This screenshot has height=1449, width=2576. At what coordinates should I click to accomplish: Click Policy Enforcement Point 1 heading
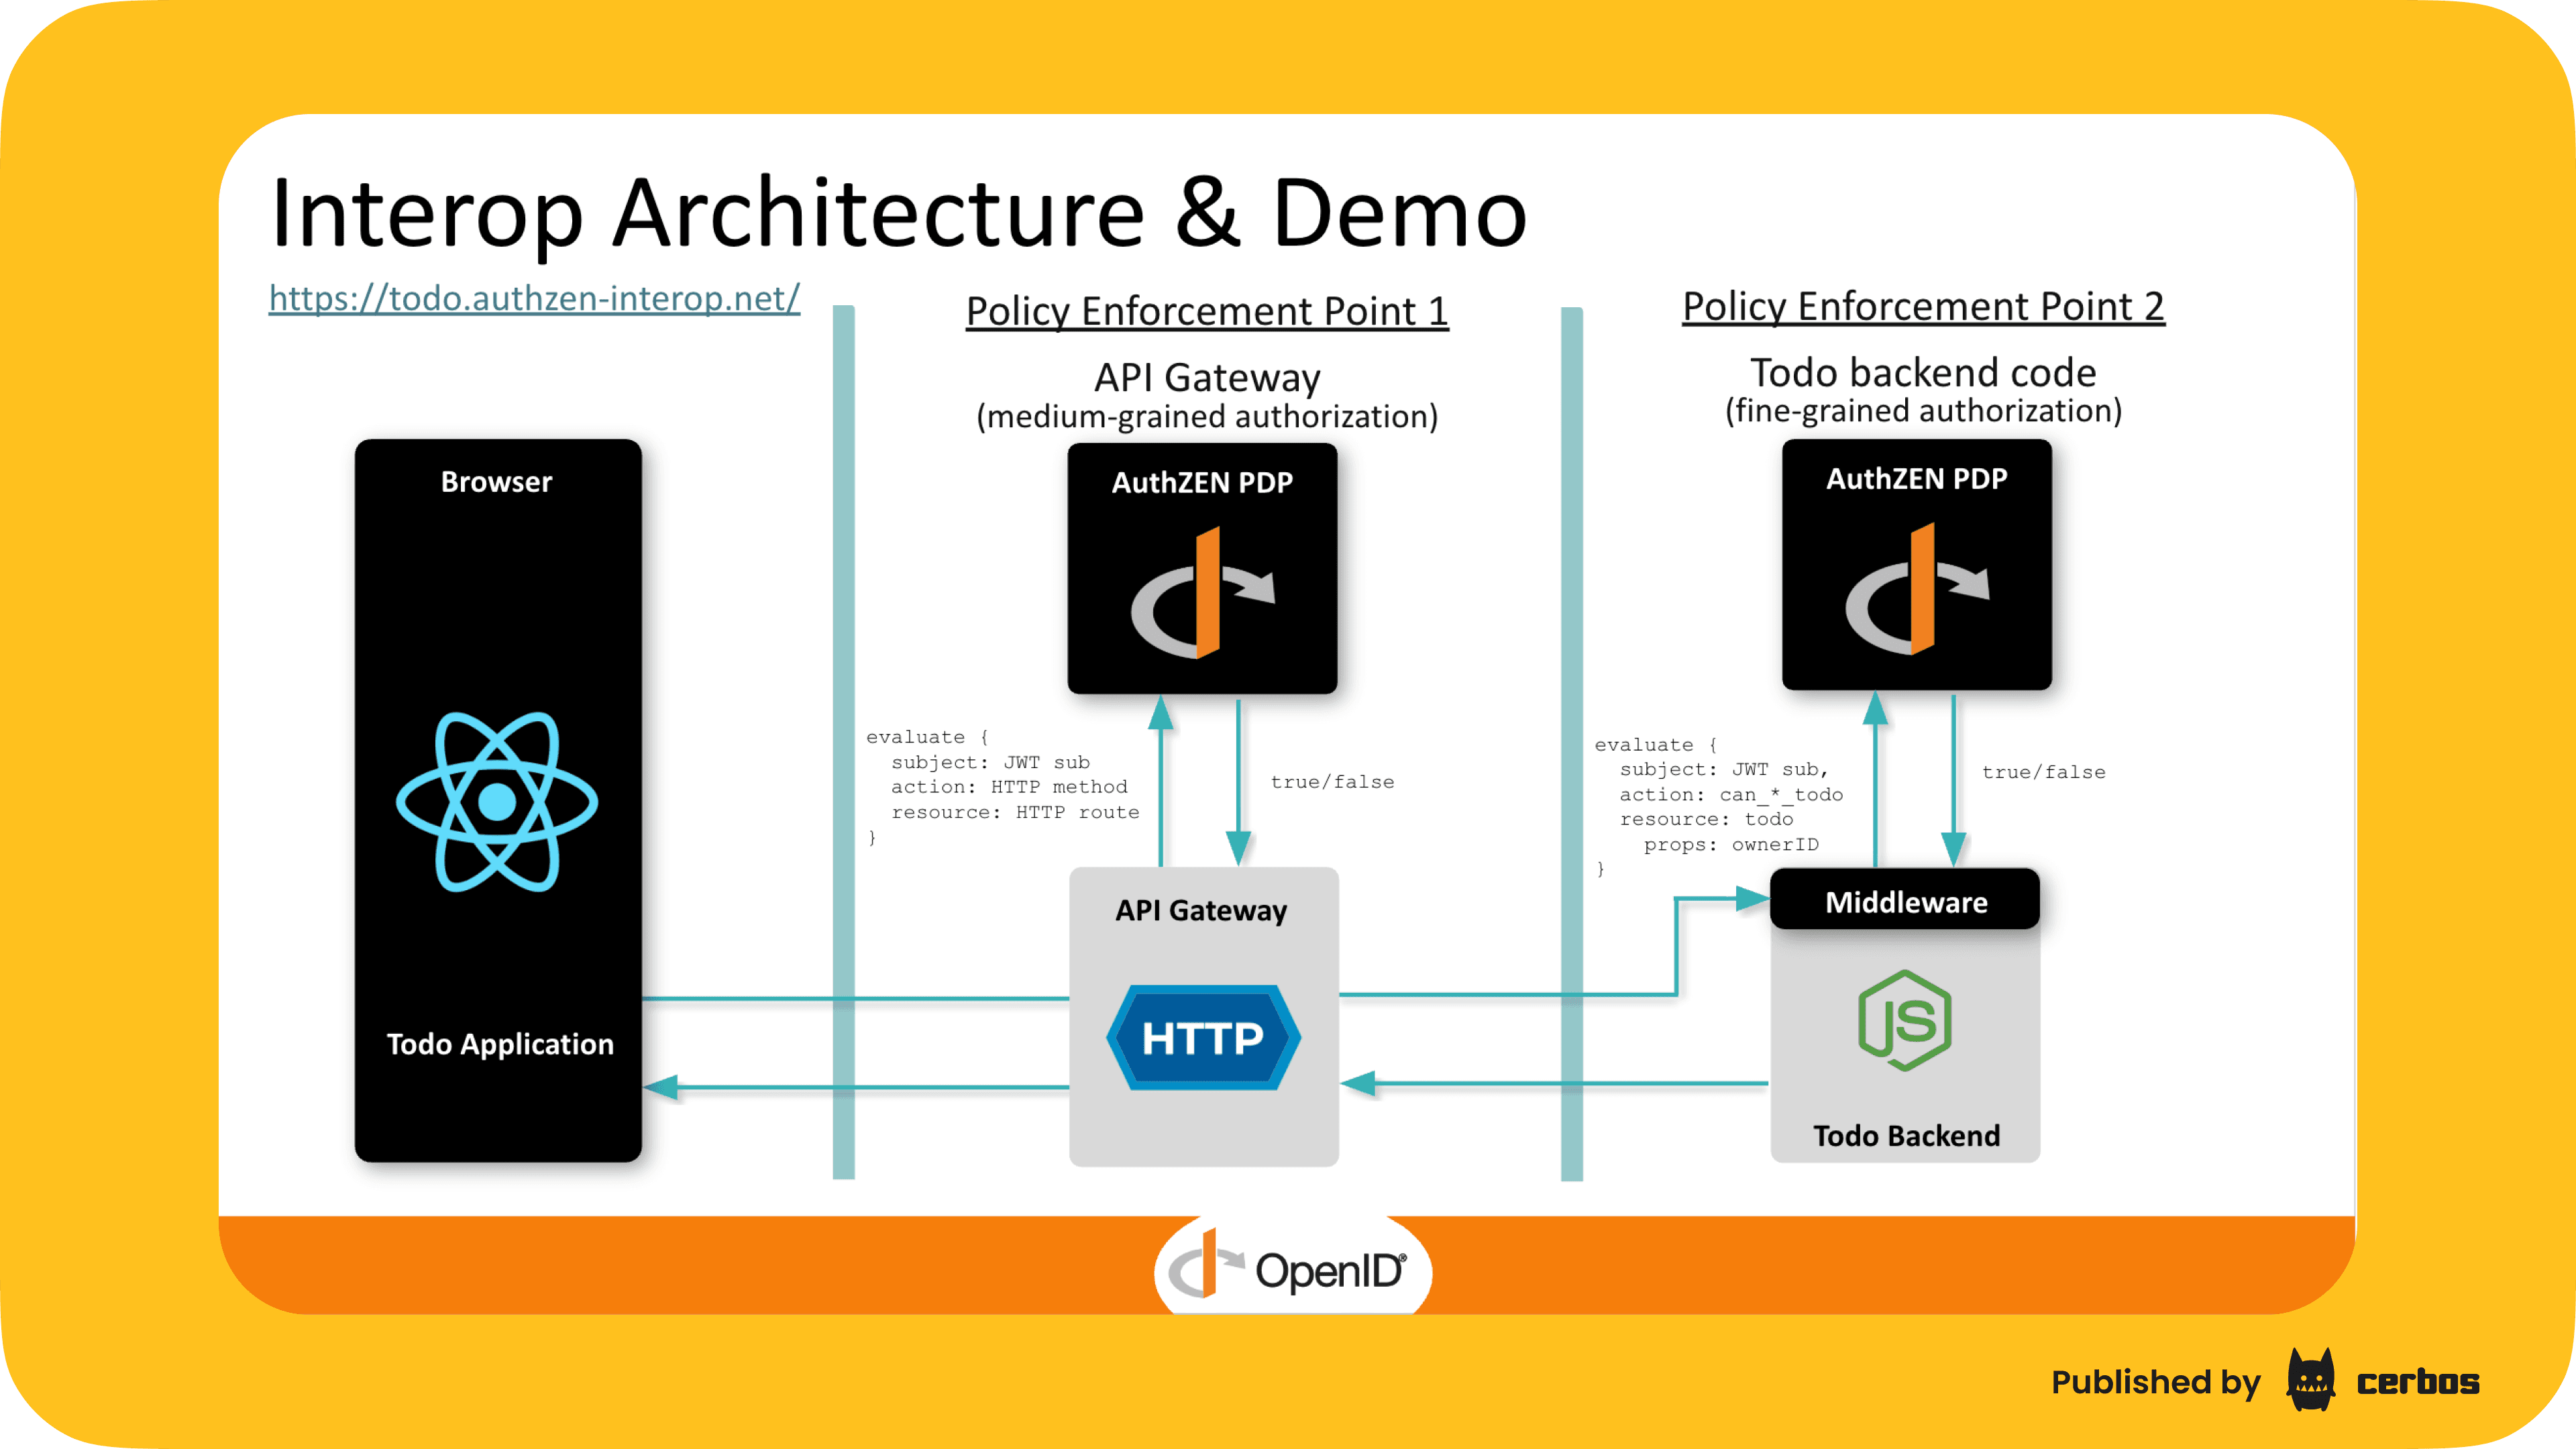[1207, 311]
